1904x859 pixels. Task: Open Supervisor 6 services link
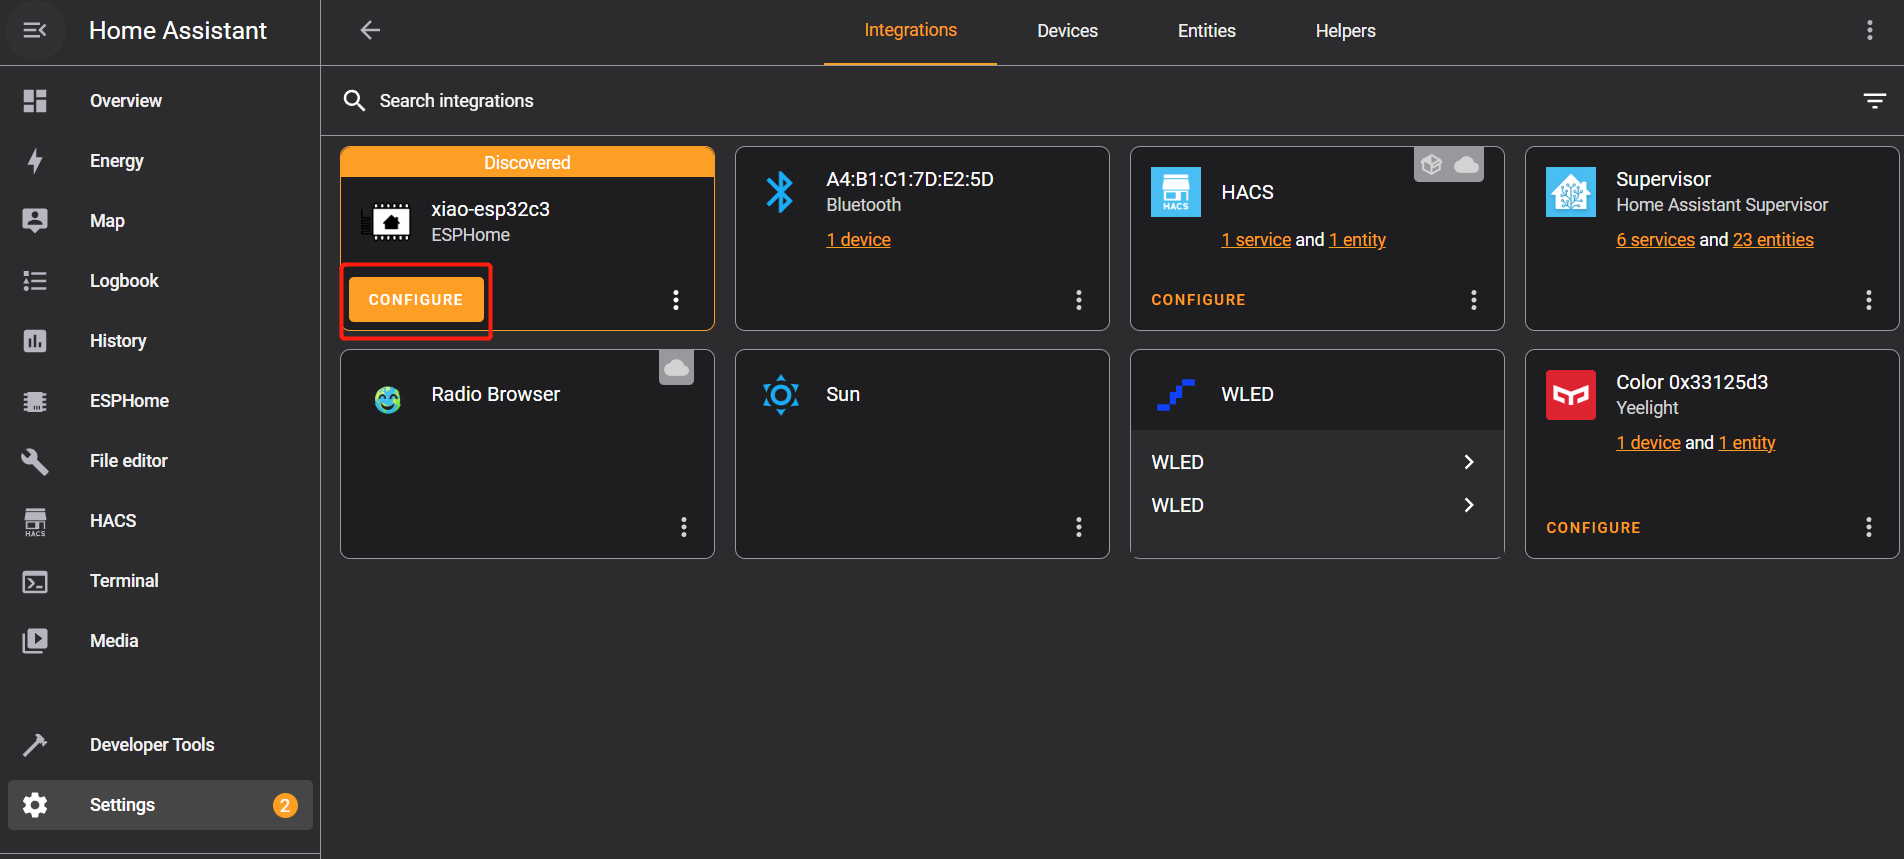pyautogui.click(x=1655, y=240)
